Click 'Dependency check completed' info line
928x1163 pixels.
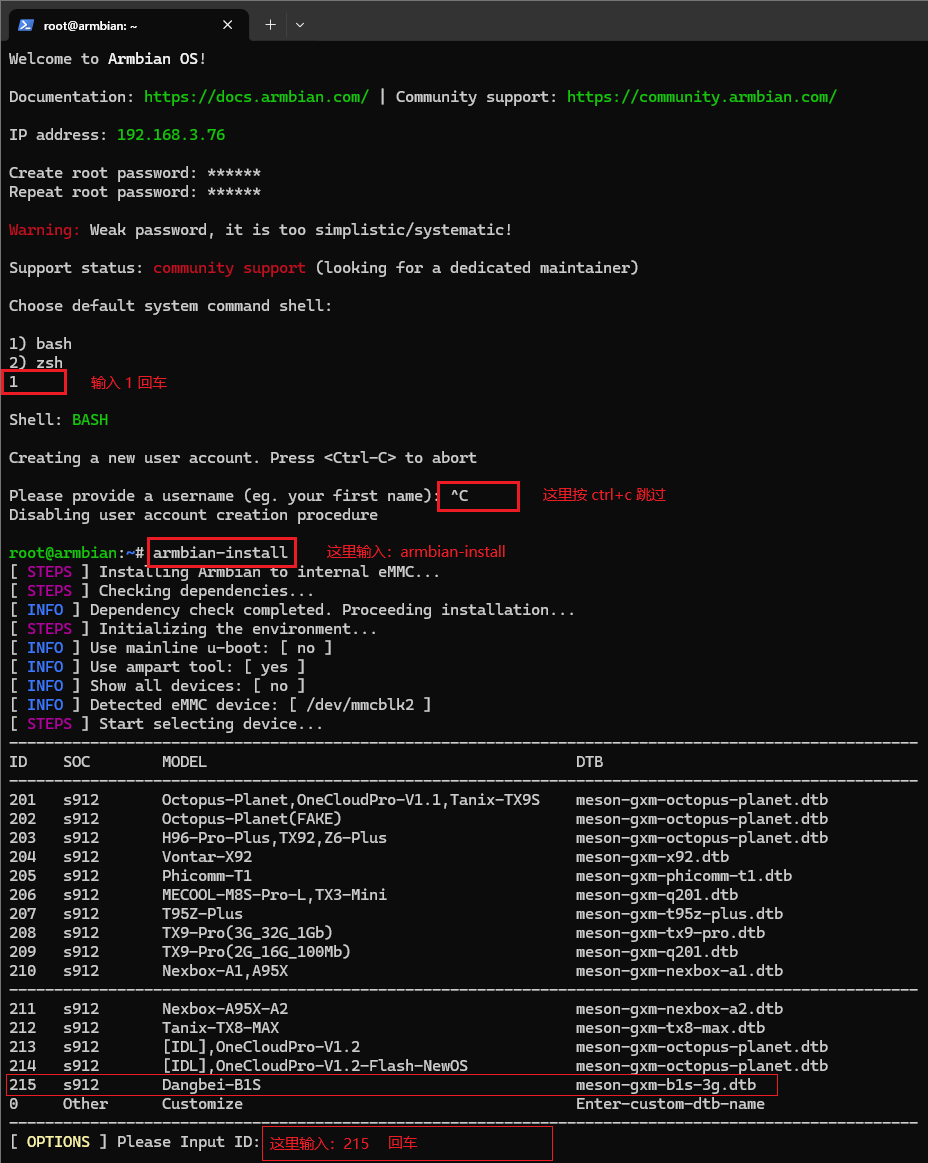pos(292,610)
